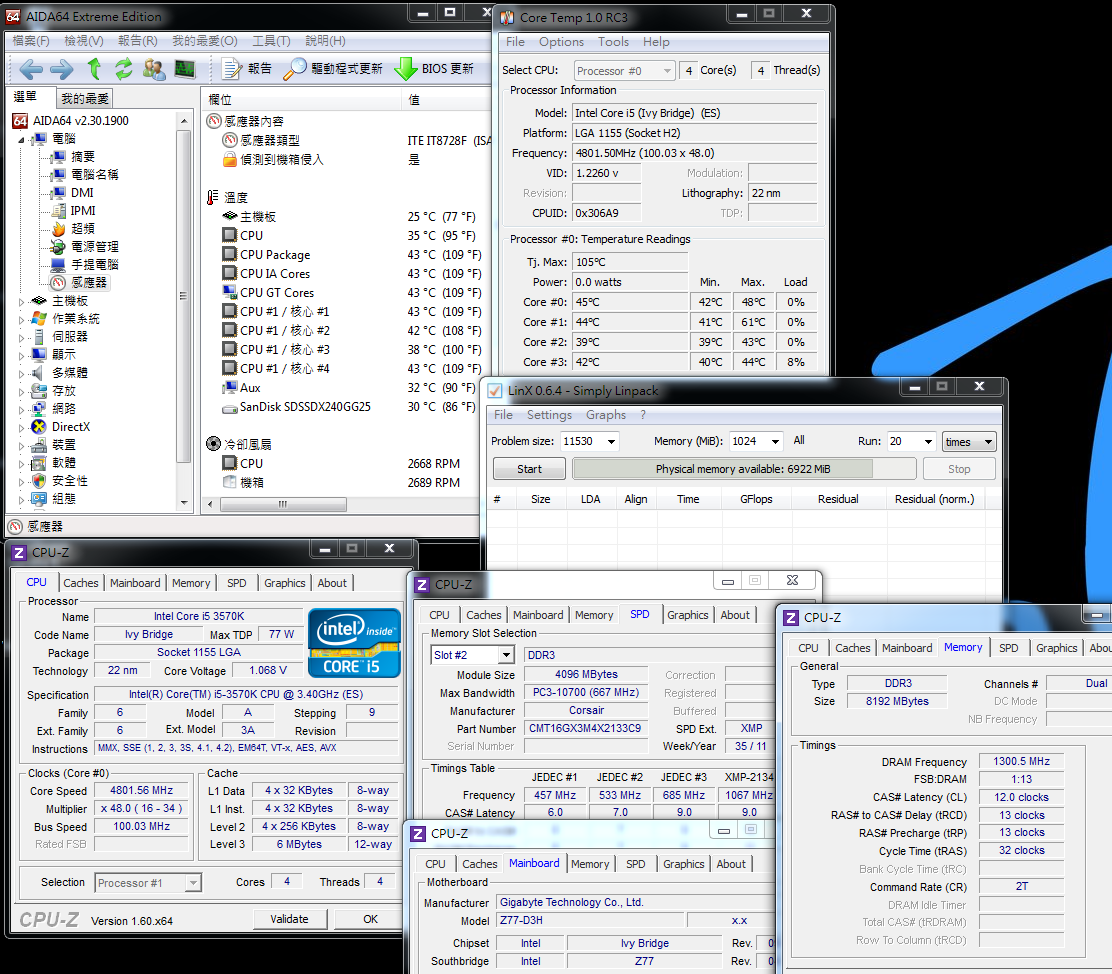Viewport: 1112px width, 974px height.
Task: Switch to SPD tab in CPU-Z Memory window
Action: 1008,648
